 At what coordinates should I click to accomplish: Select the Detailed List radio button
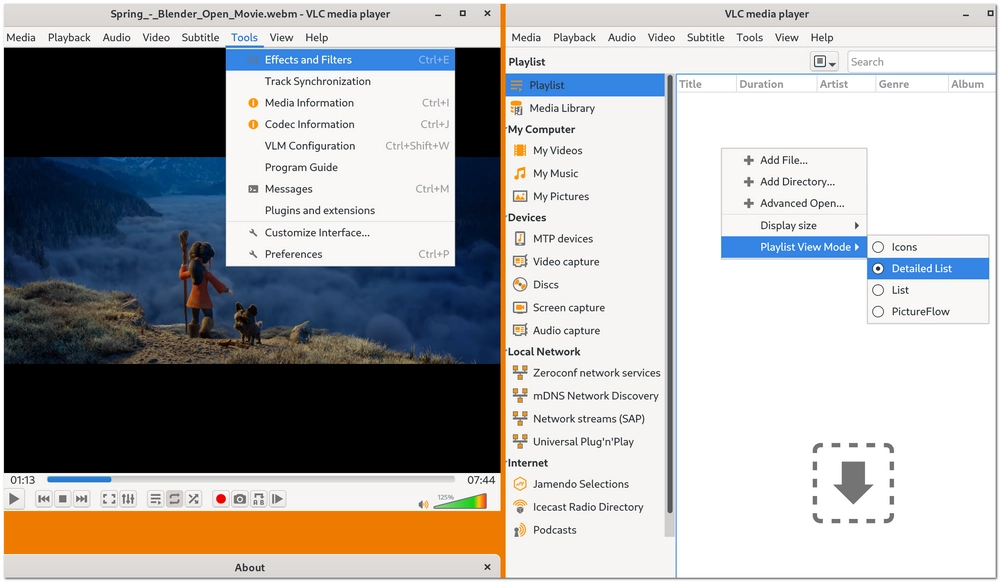[878, 268]
